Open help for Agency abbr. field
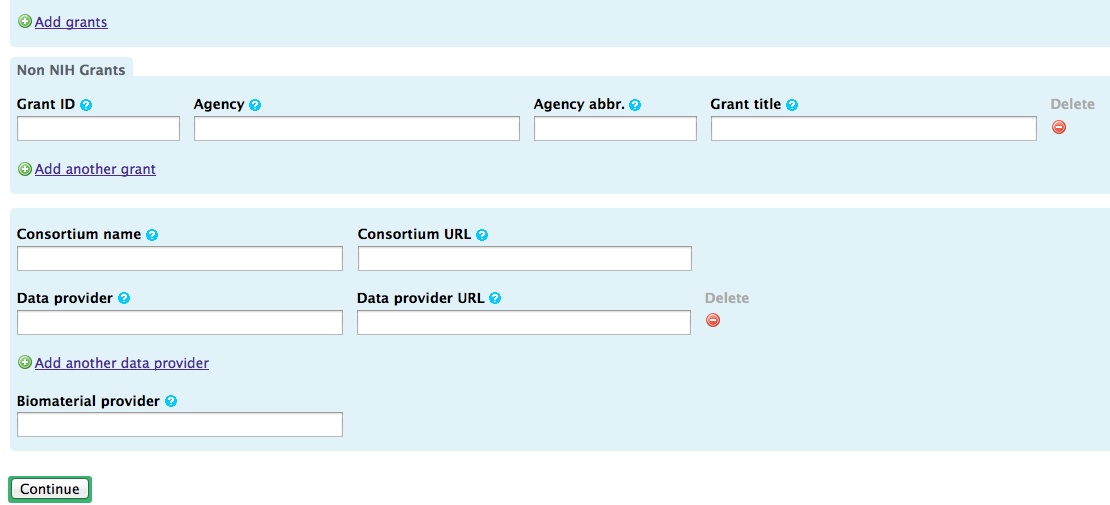1110x505 pixels. click(635, 105)
